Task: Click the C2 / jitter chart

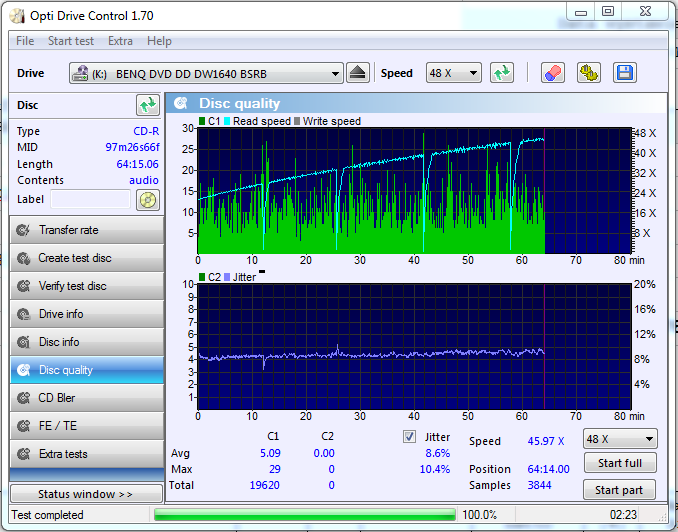Action: [414, 346]
